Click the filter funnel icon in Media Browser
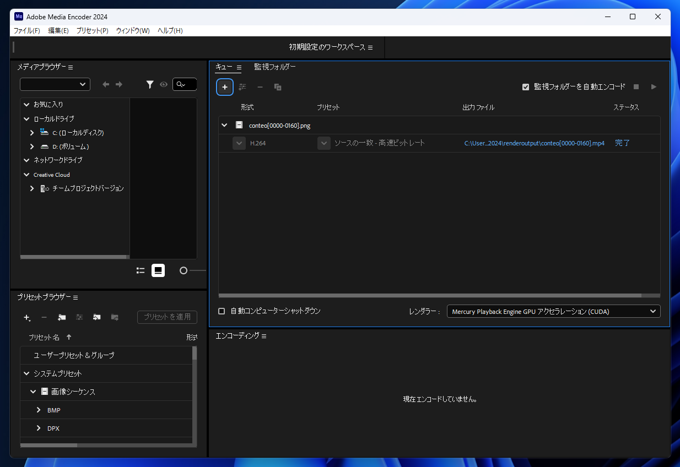This screenshot has height=467, width=680. (x=150, y=85)
